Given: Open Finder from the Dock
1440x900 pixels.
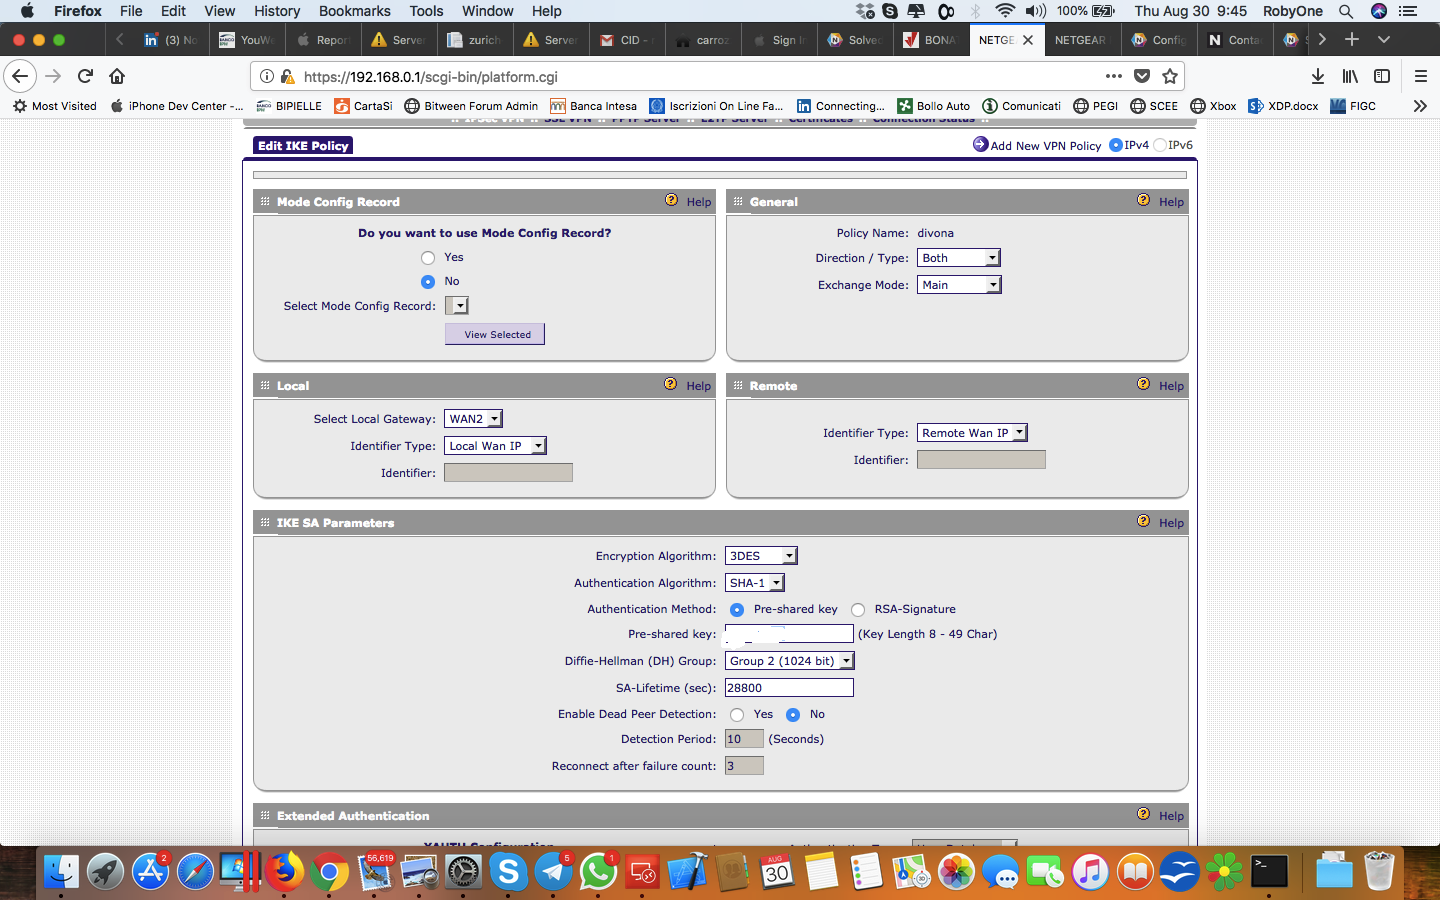Looking at the screenshot, I should [x=61, y=872].
